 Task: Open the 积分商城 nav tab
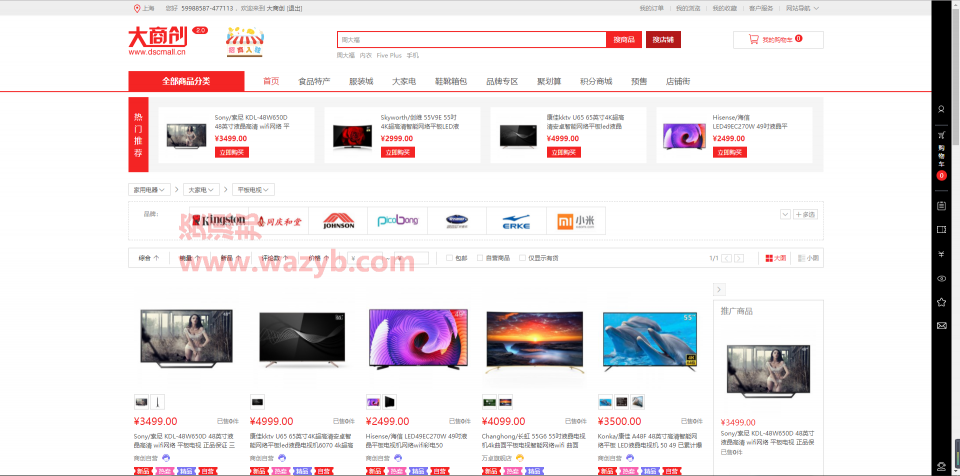[x=596, y=81]
